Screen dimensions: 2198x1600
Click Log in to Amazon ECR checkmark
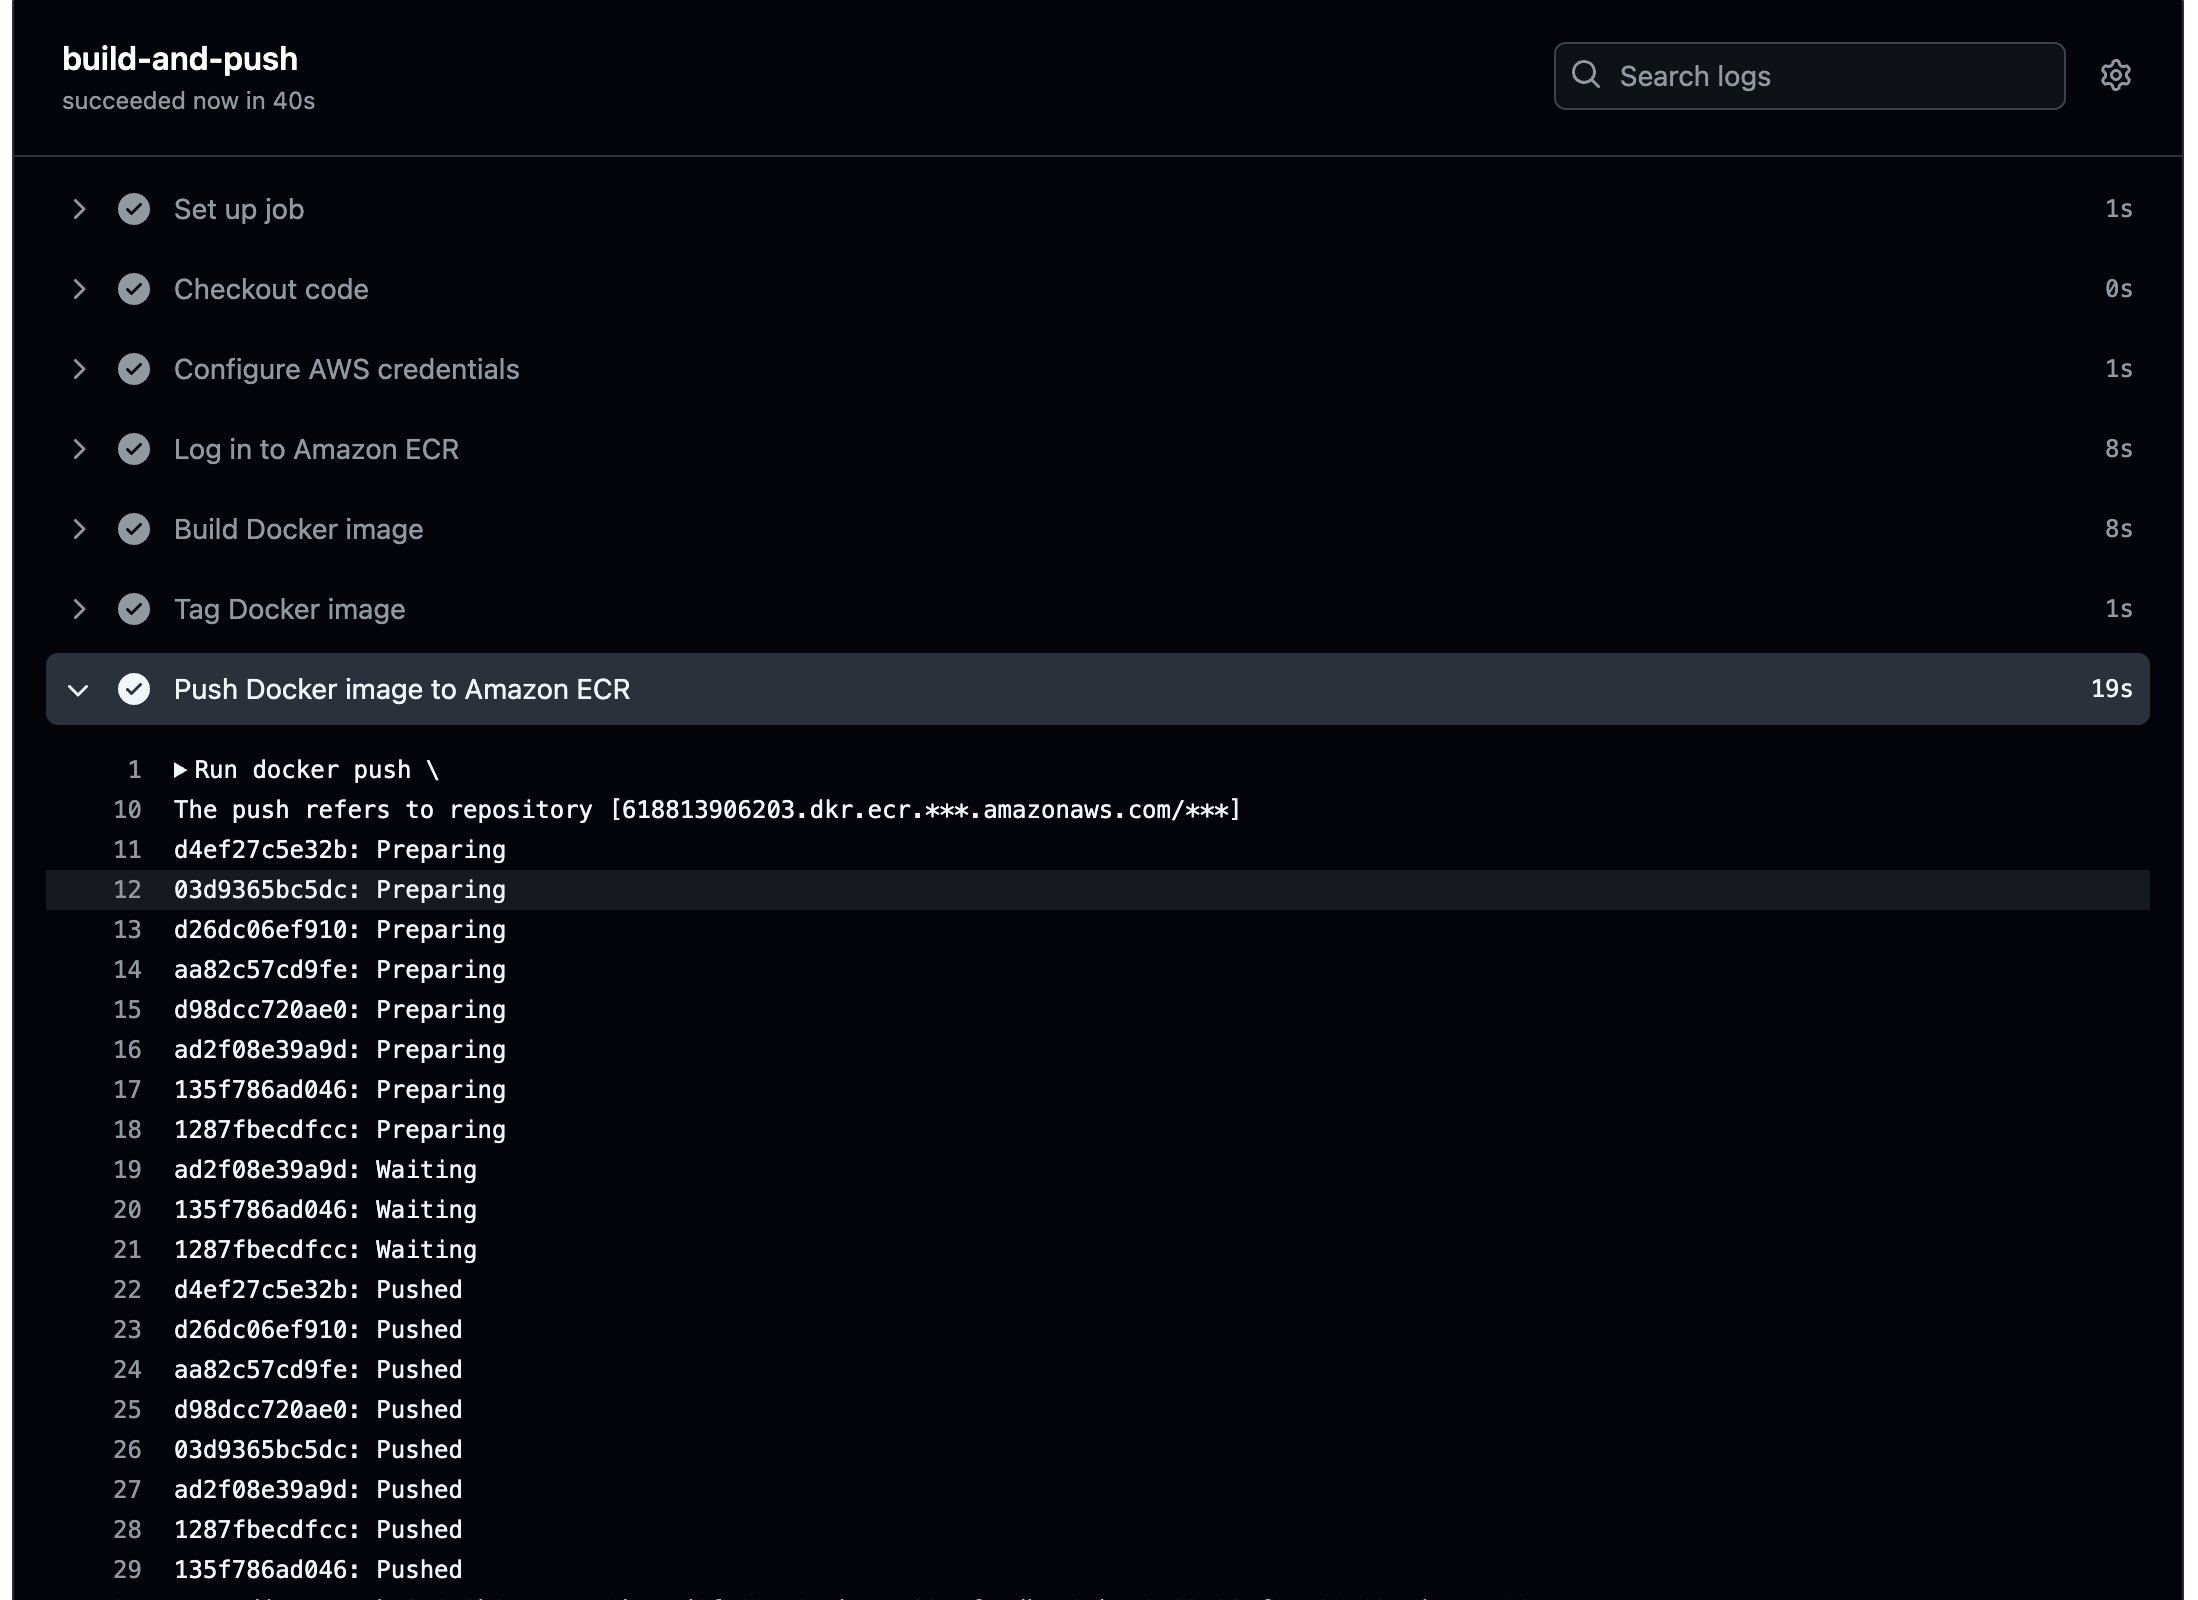tap(134, 449)
